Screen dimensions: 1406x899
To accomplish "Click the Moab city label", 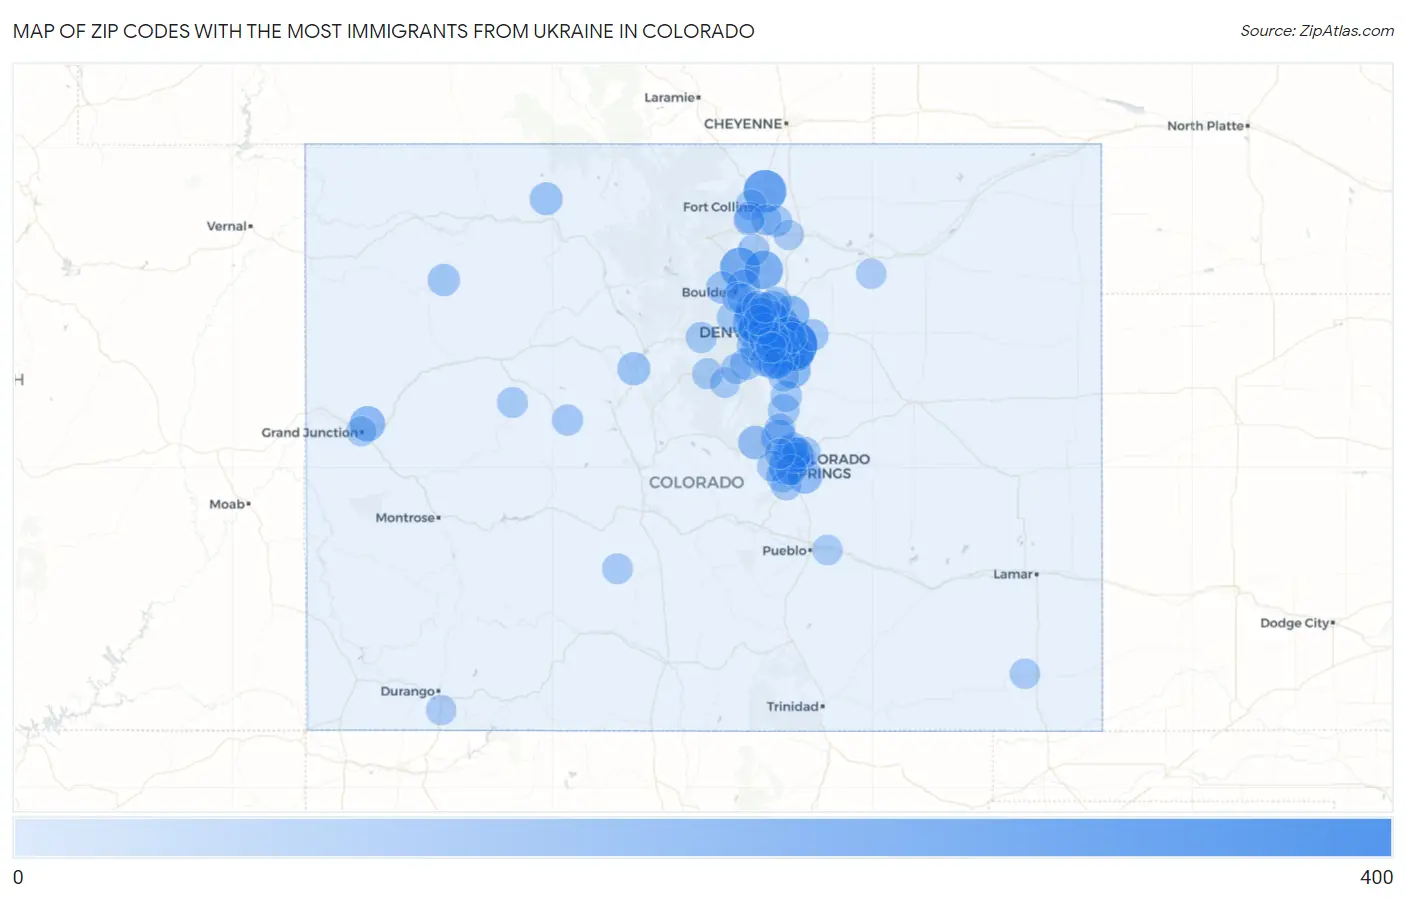I will [x=229, y=504].
